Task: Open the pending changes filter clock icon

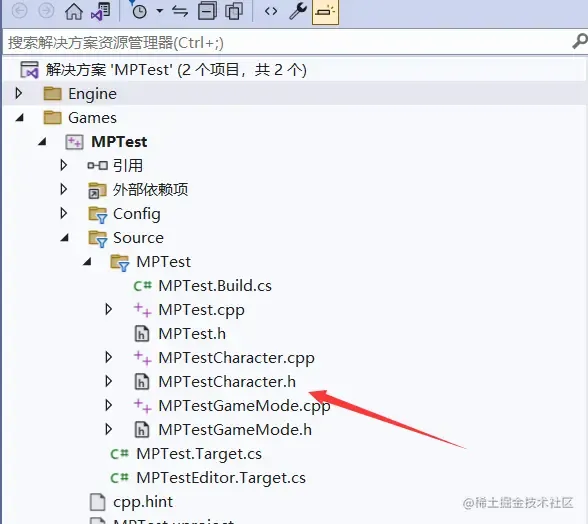Action: coord(139,11)
